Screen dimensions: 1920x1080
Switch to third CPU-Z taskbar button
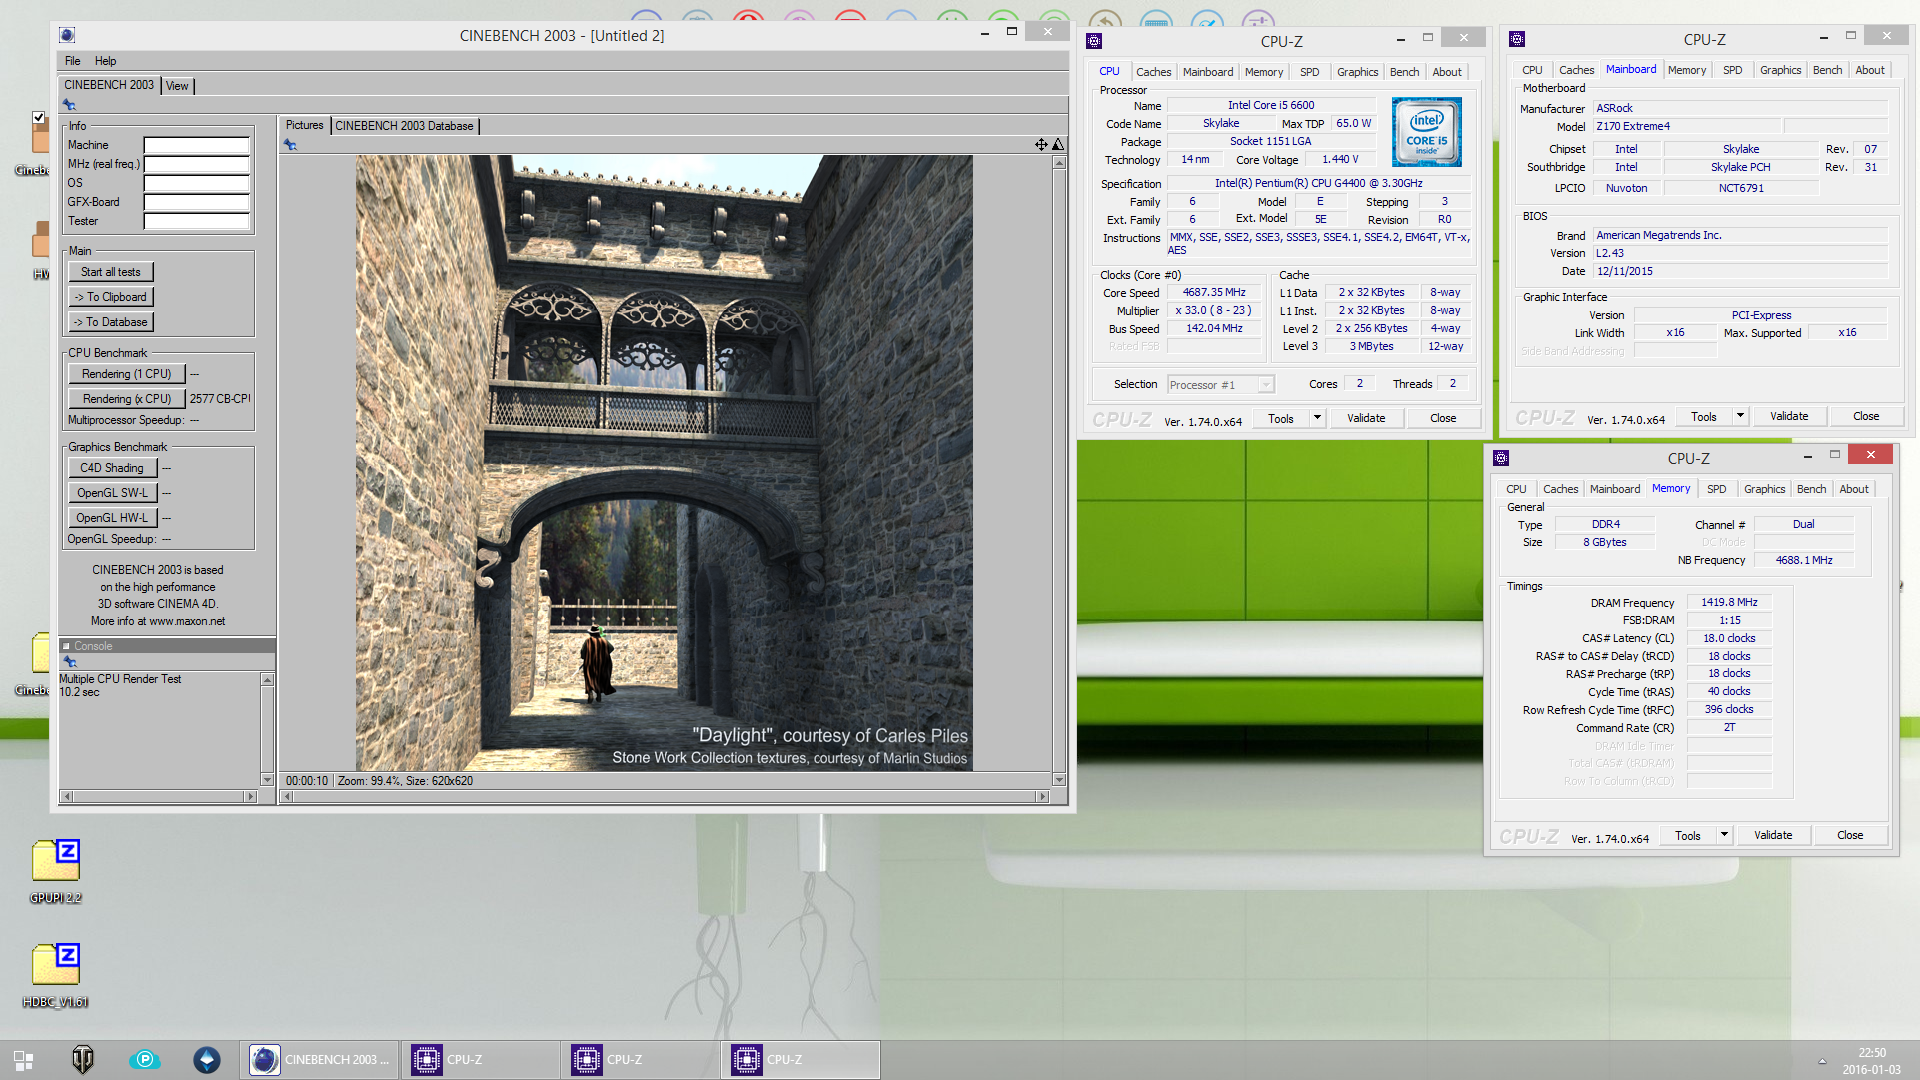pos(801,1060)
